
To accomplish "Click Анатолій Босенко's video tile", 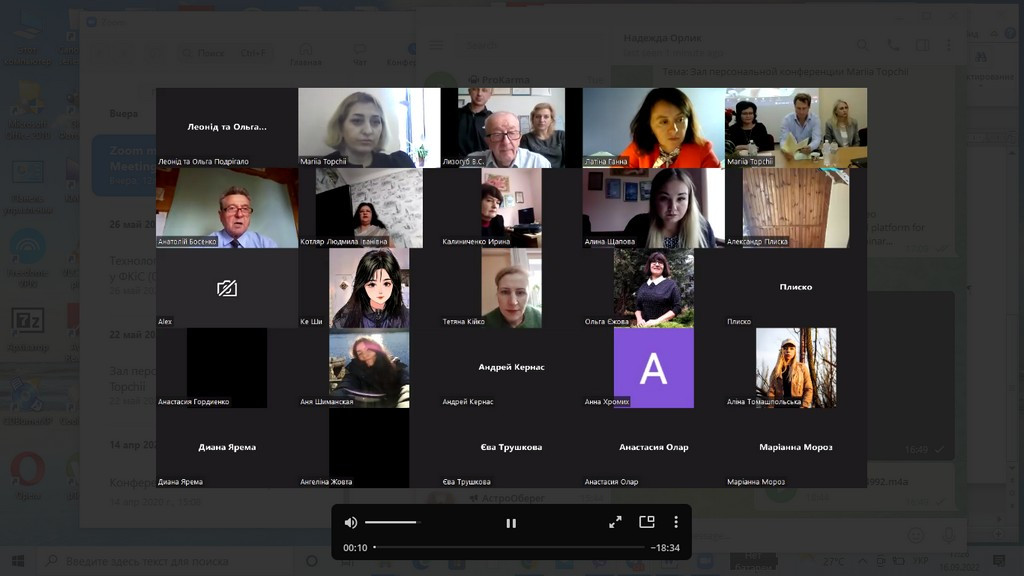I will (227, 207).
